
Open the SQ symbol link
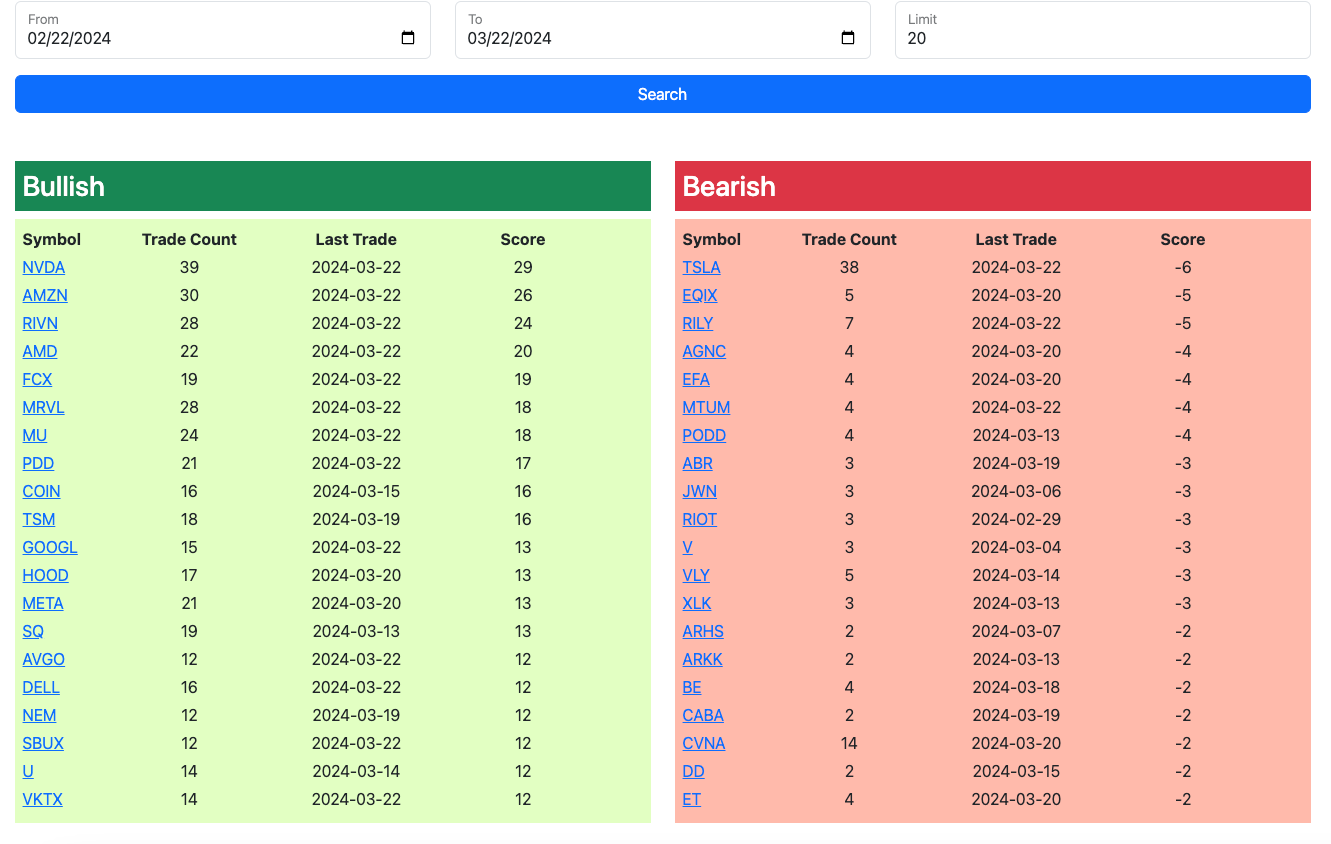coord(33,631)
